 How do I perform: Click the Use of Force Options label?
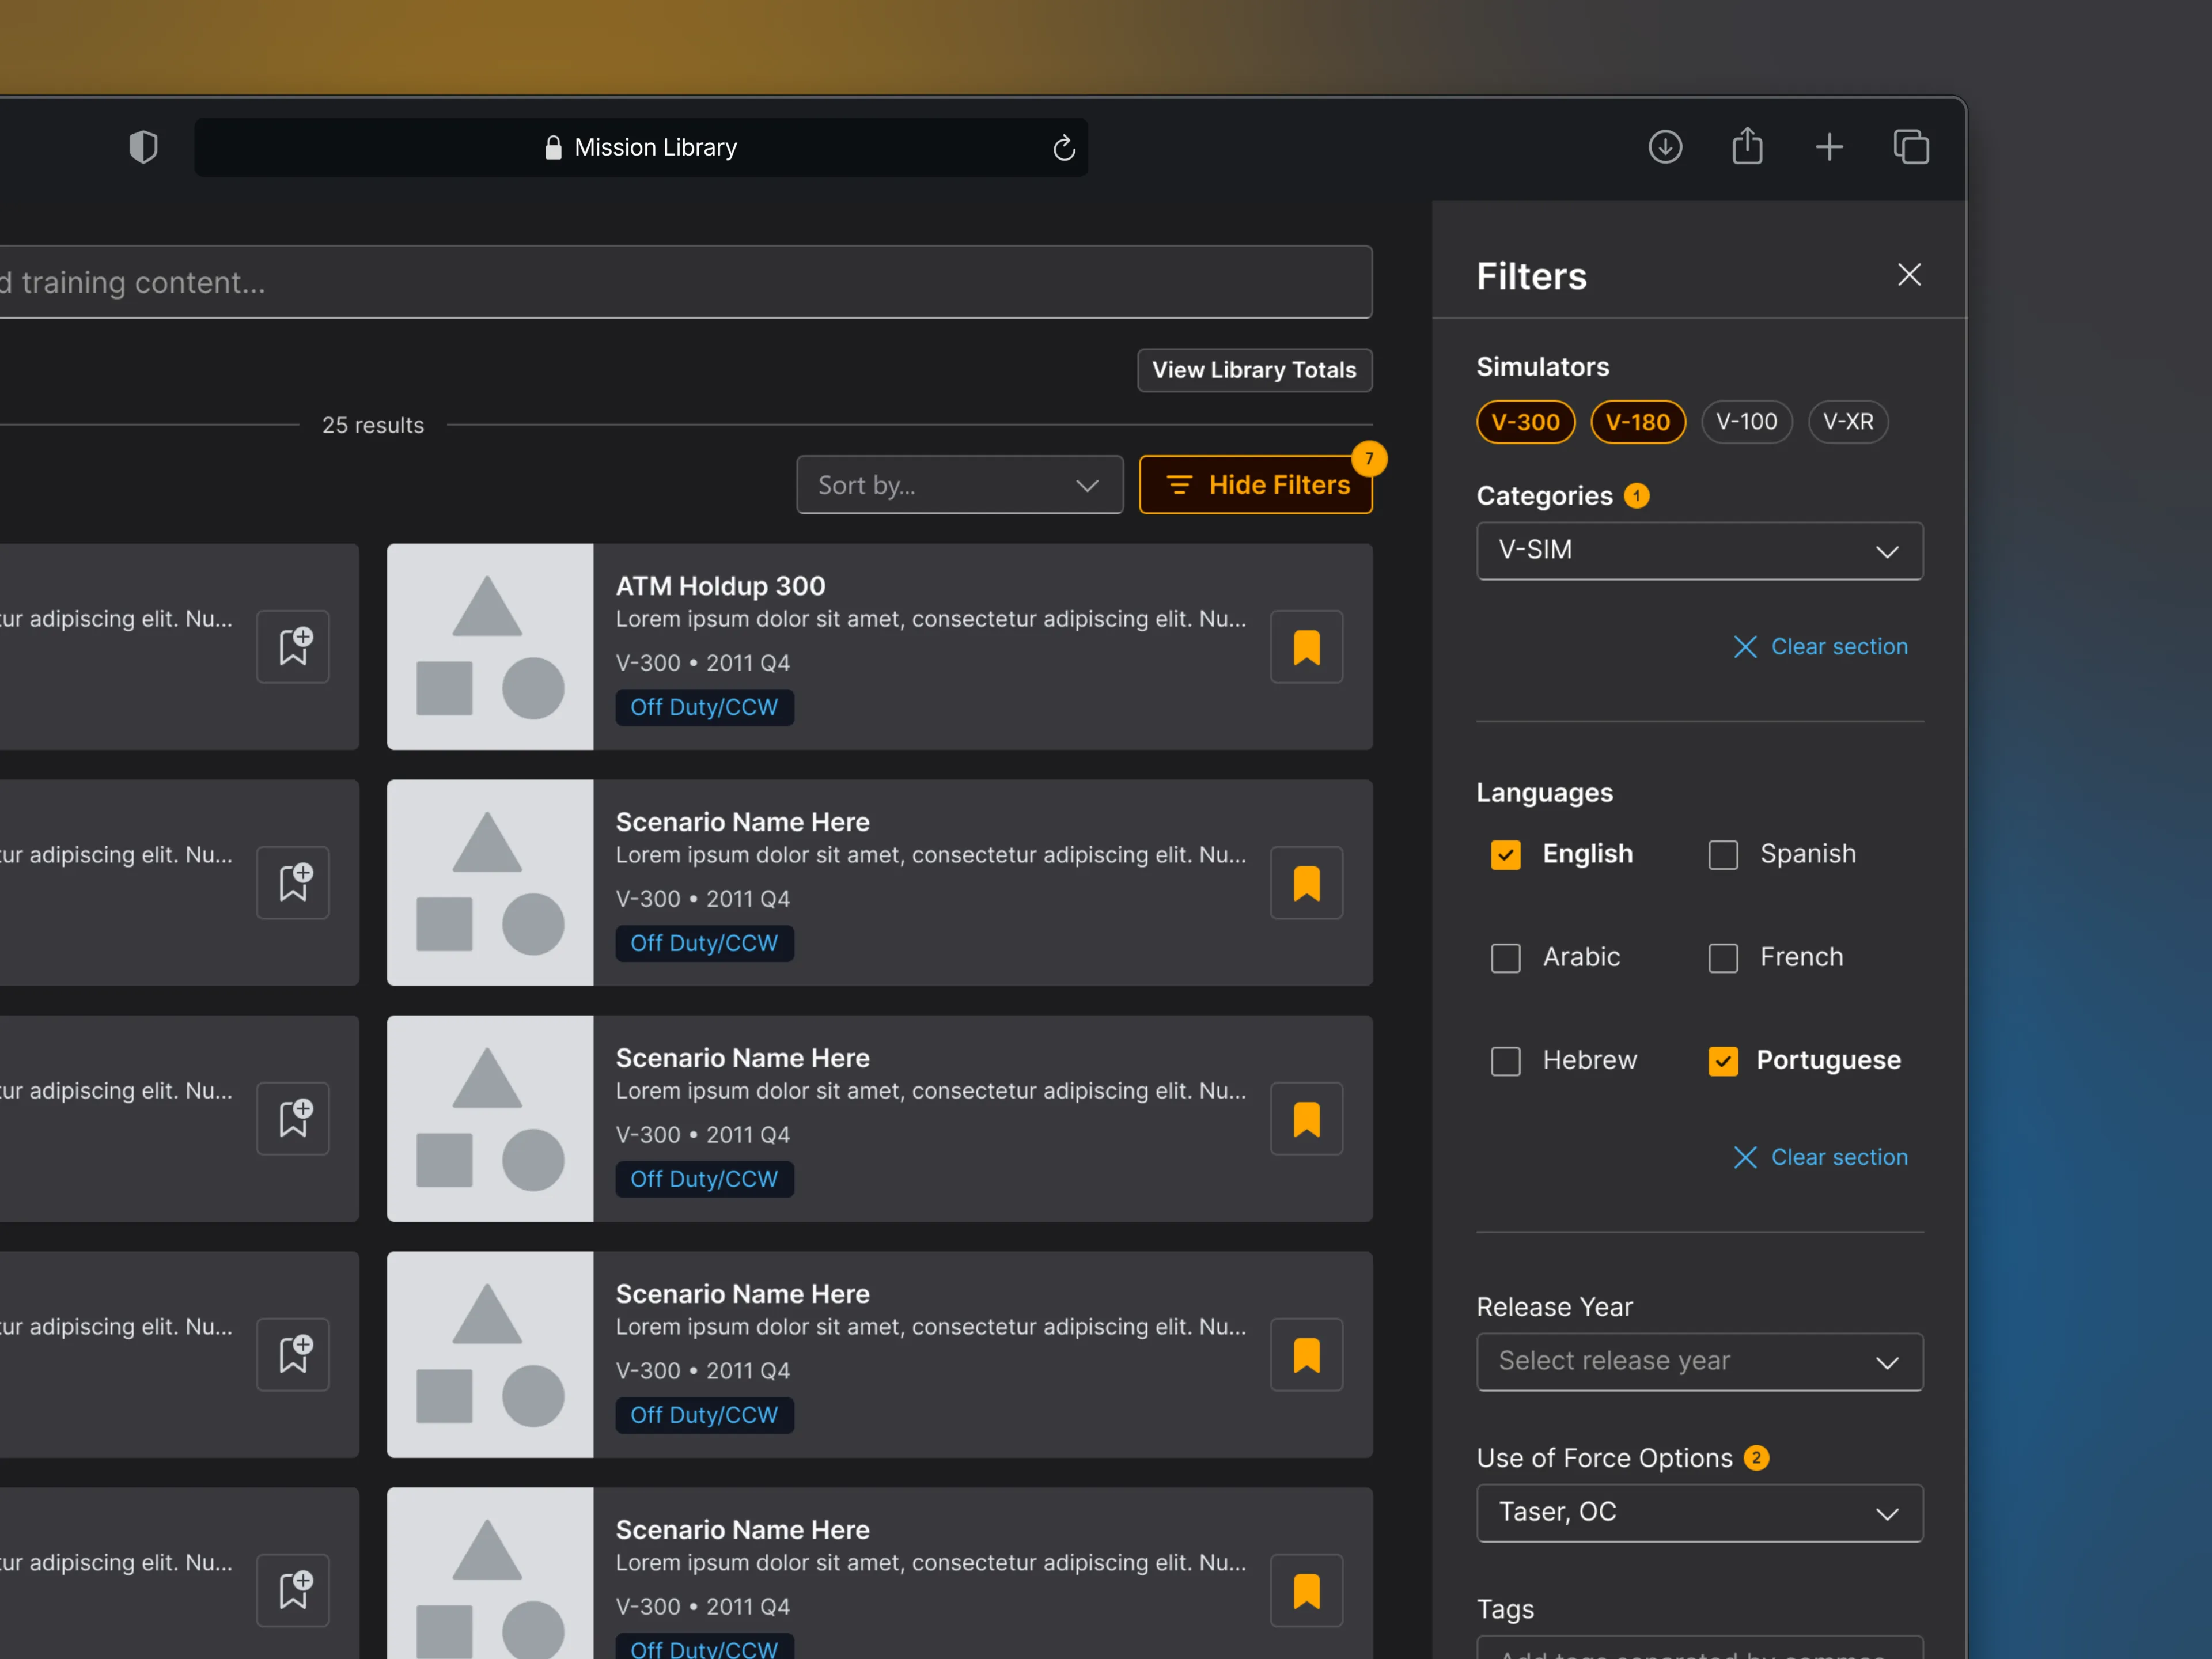click(1605, 1458)
